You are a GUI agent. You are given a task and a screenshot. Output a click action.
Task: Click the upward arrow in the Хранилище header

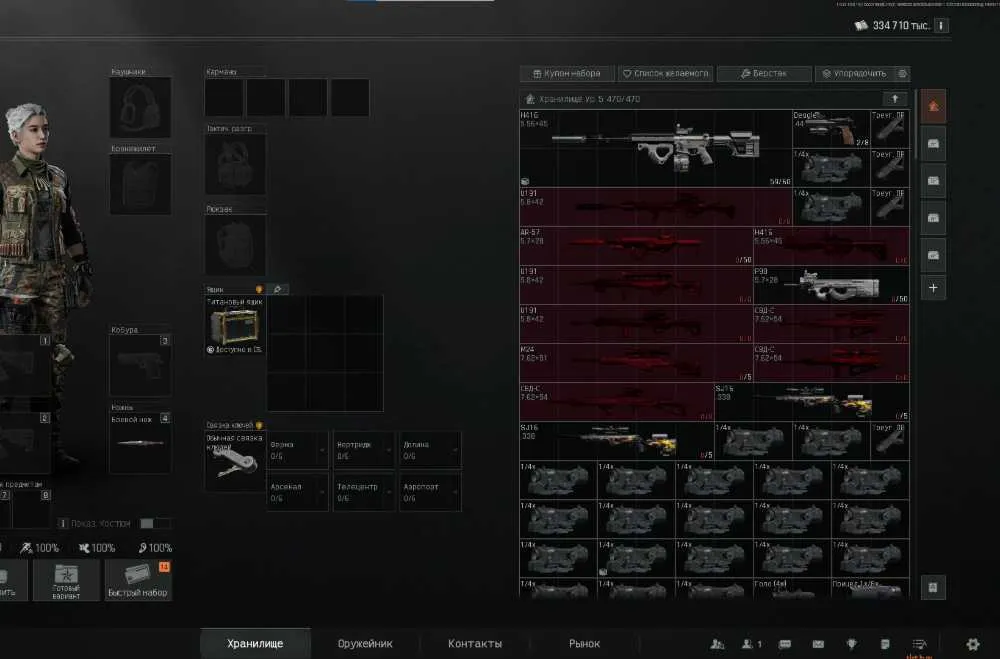pos(895,99)
